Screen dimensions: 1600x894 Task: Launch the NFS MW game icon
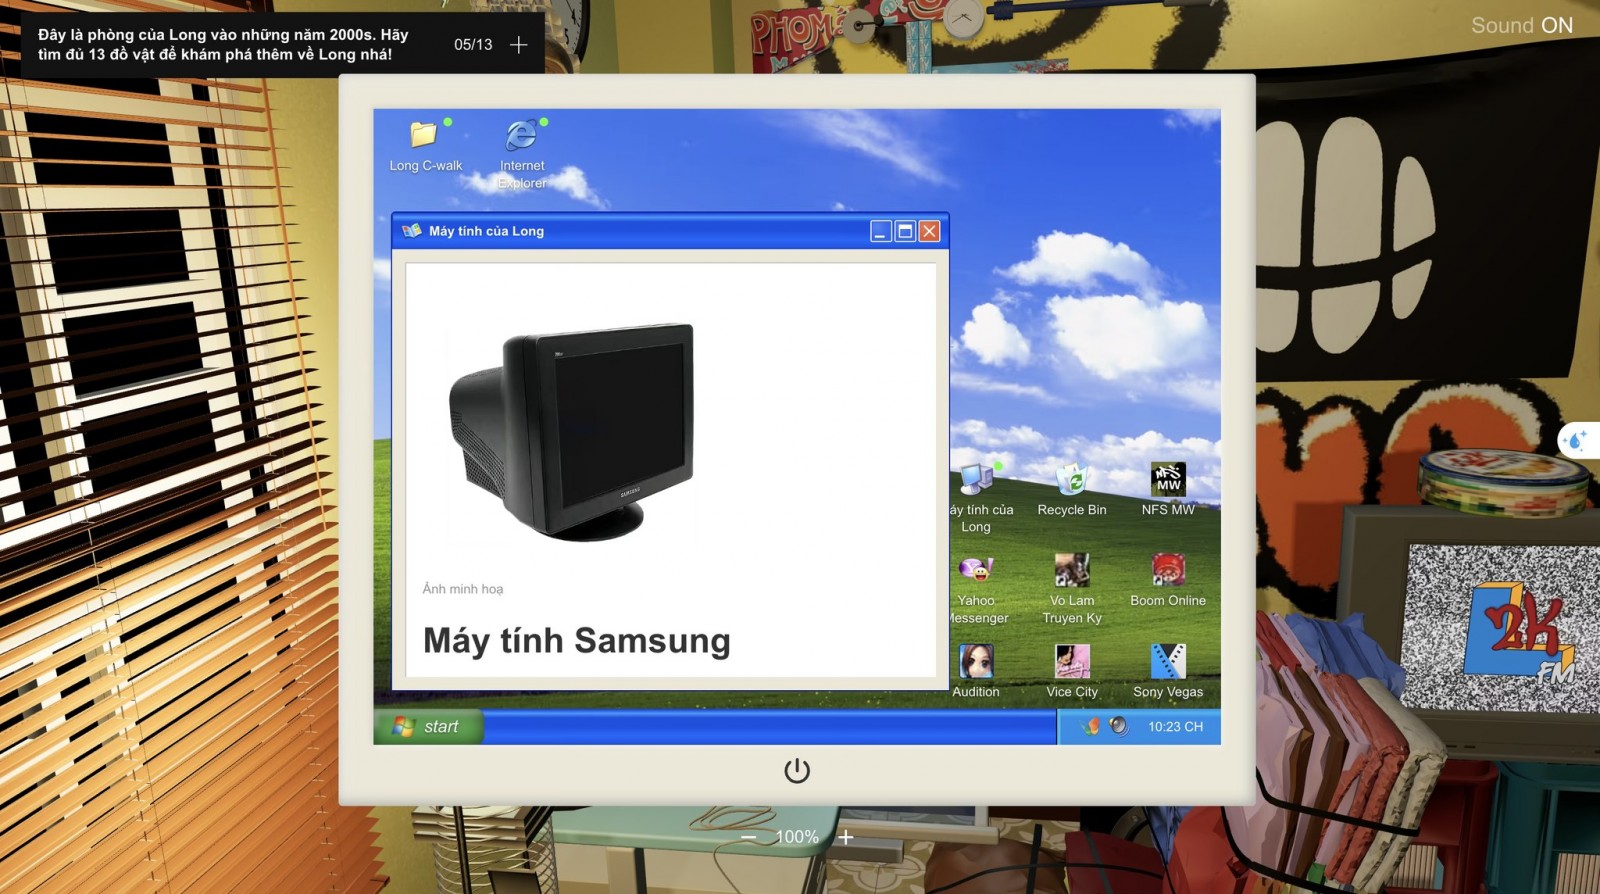1167,480
